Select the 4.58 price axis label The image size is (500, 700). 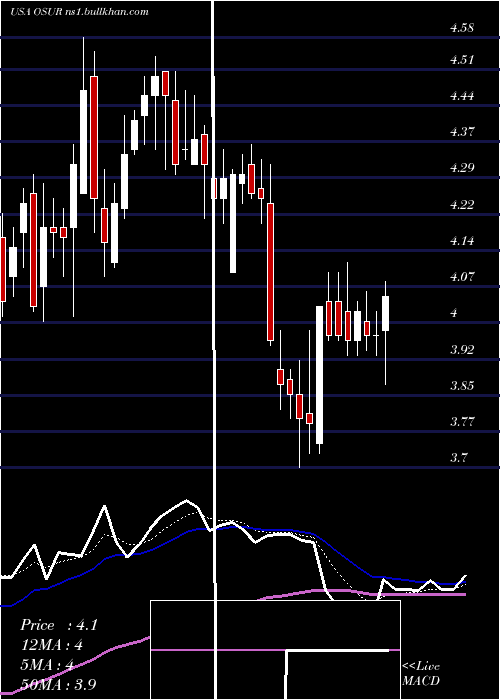462,28
